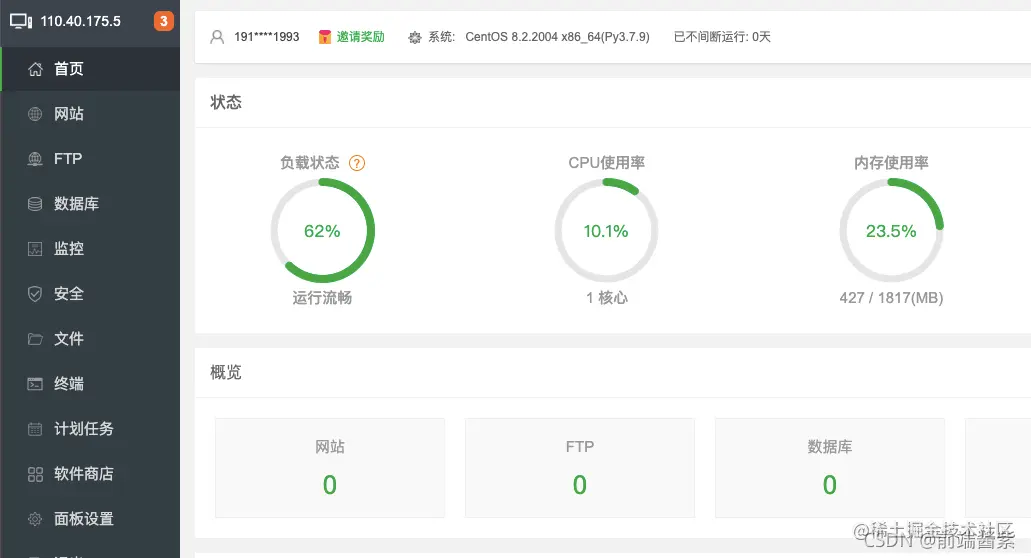Click the server monitor icon beside 110.40.175.5
Screen dimensions: 1031x558
pos(21,21)
